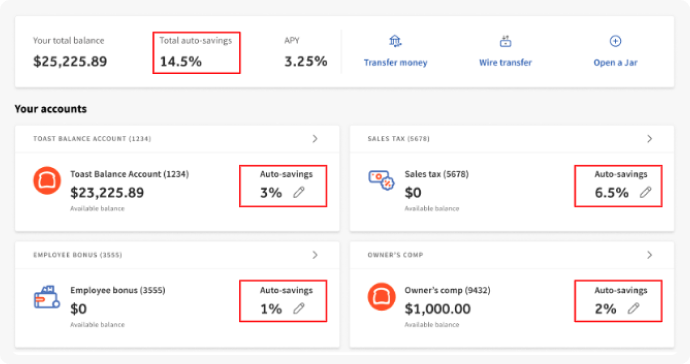Viewport: 690px width, 364px height.
Task: Edit Sales tax auto-savings pencil icon
Action: point(645,192)
